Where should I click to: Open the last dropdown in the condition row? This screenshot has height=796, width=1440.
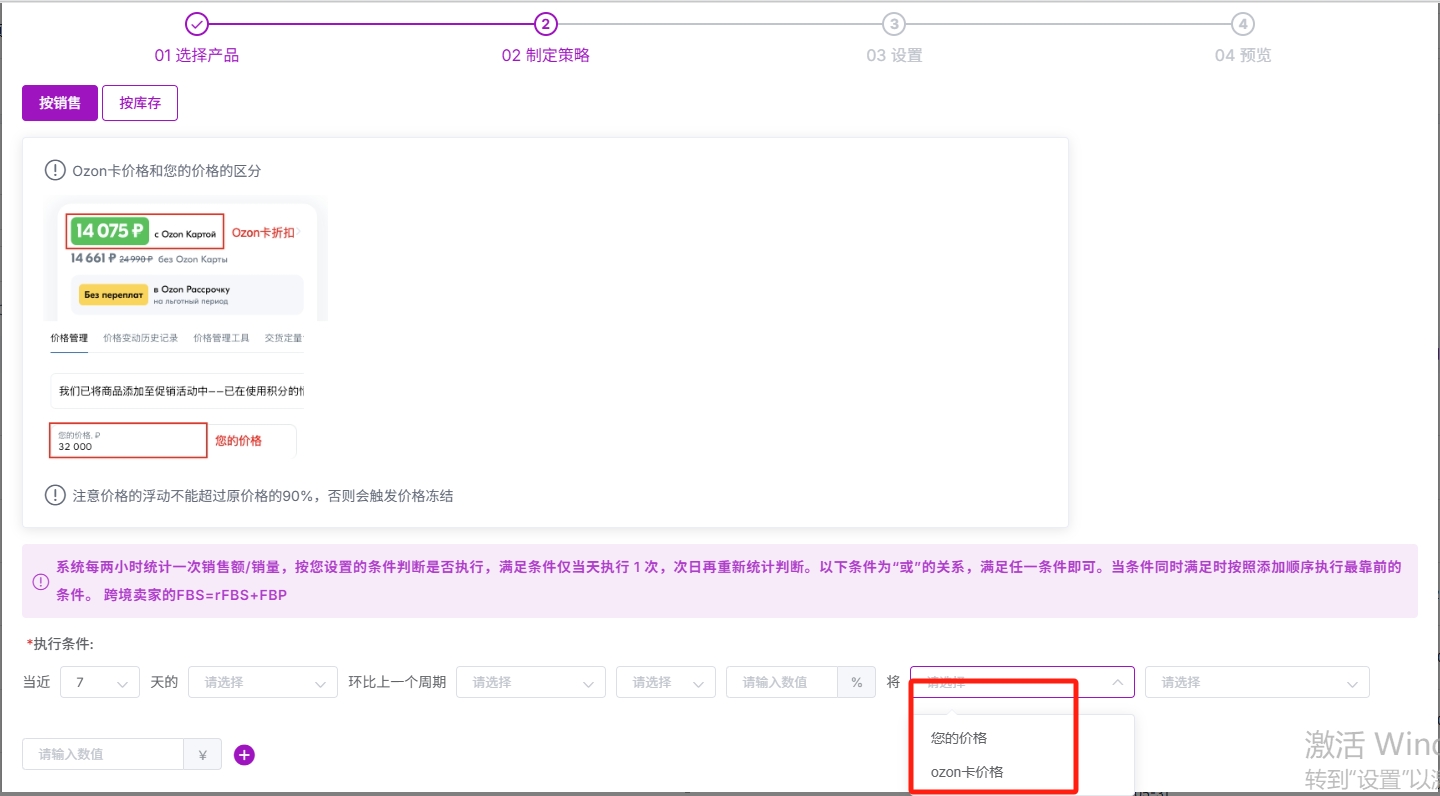click(x=1256, y=682)
